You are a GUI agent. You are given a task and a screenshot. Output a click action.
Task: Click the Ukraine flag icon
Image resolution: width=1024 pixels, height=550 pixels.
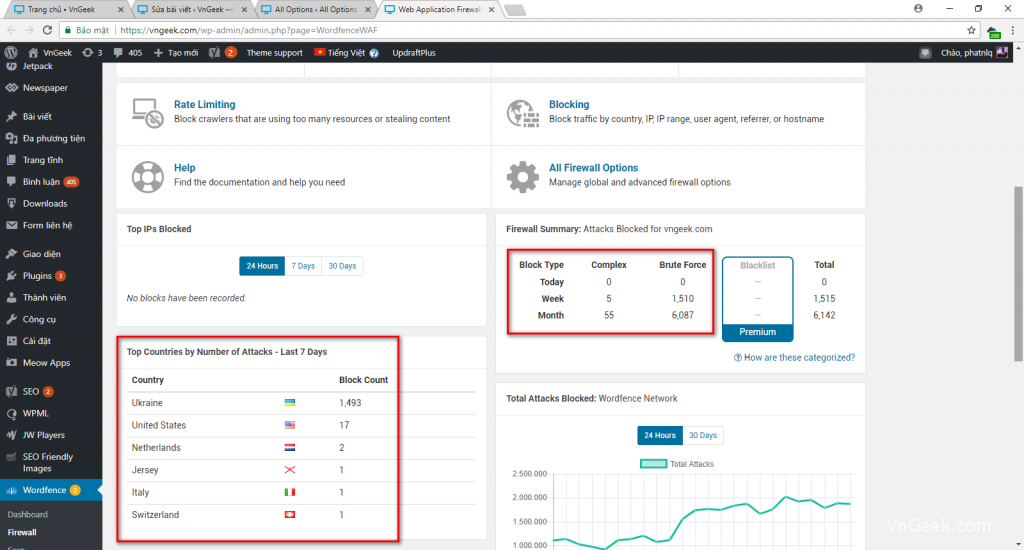pyautogui.click(x=290, y=402)
